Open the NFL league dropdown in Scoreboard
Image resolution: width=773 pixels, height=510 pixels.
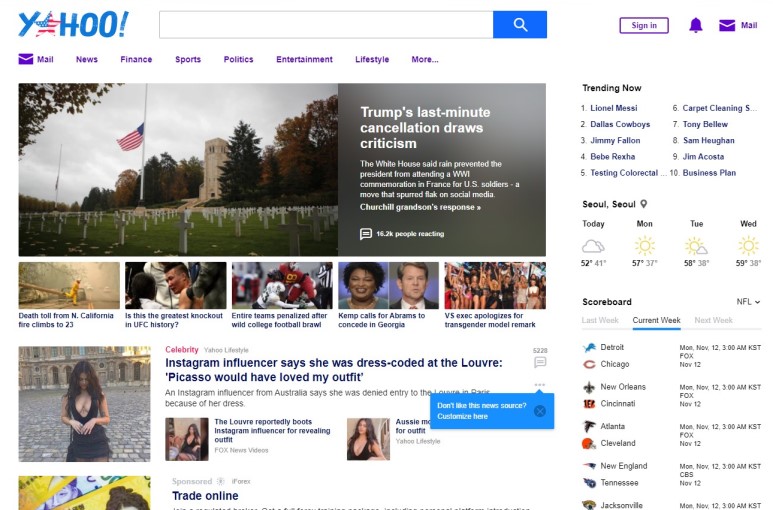748,302
